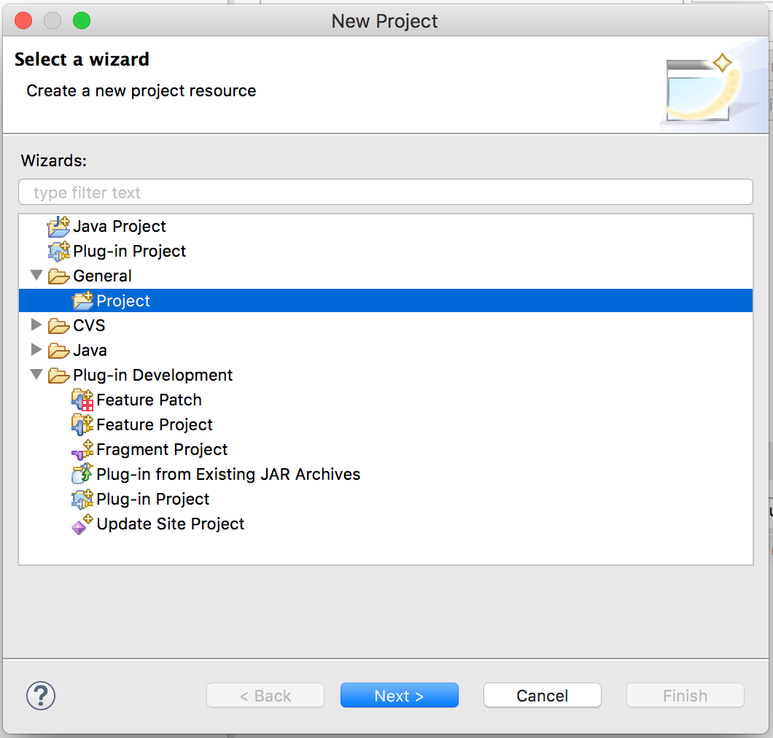Click the Plug-in from Existing JAR Archives icon
This screenshot has width=773, height=738.
pos(82,474)
